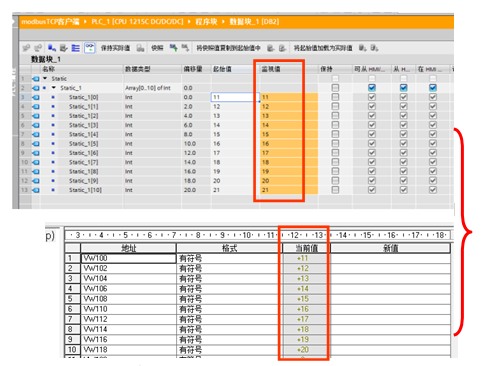
Task: Click the 地址 header in status chart
Action: click(x=129, y=248)
